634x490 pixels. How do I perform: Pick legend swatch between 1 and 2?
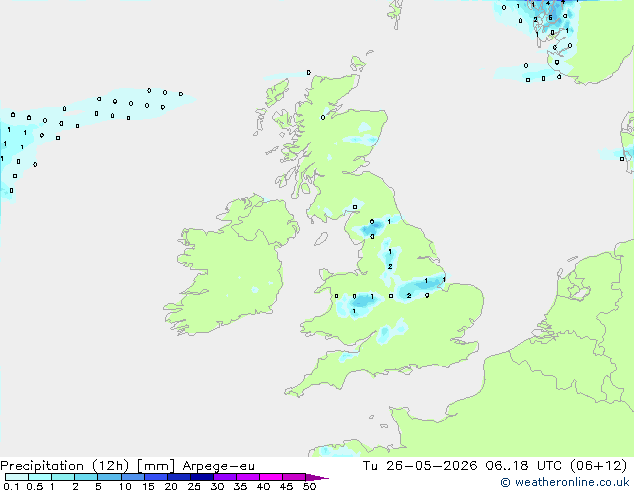click(x=63, y=477)
